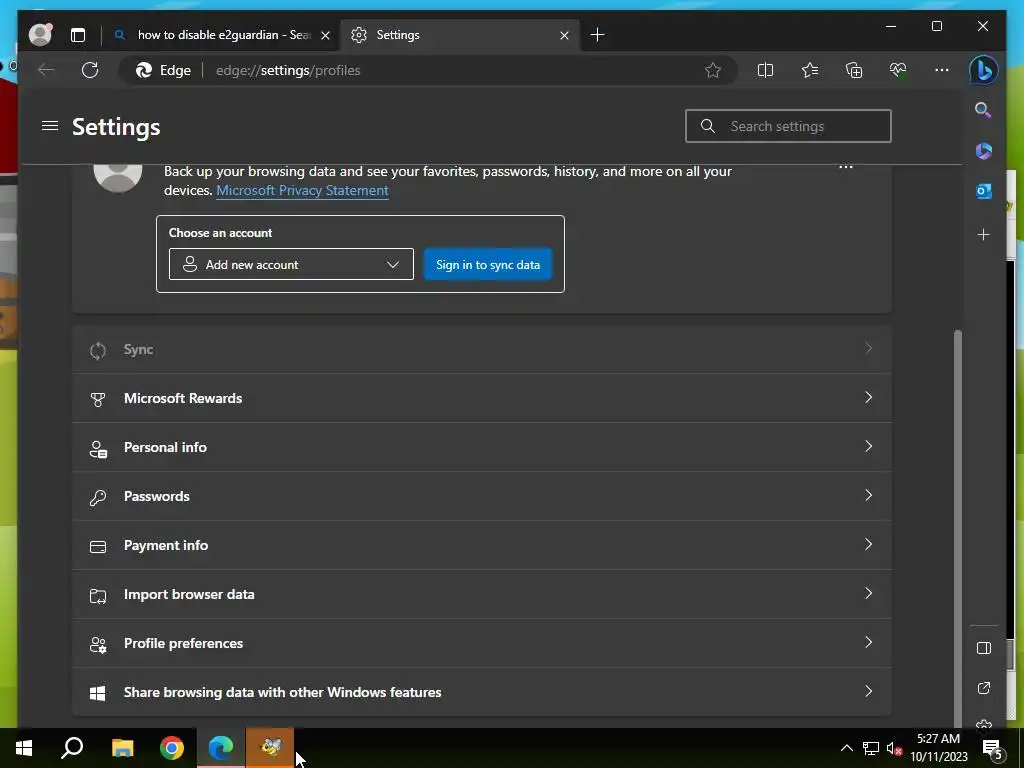The height and width of the screenshot is (768, 1024).
Task: Open the notification center icon
Action: point(992,749)
